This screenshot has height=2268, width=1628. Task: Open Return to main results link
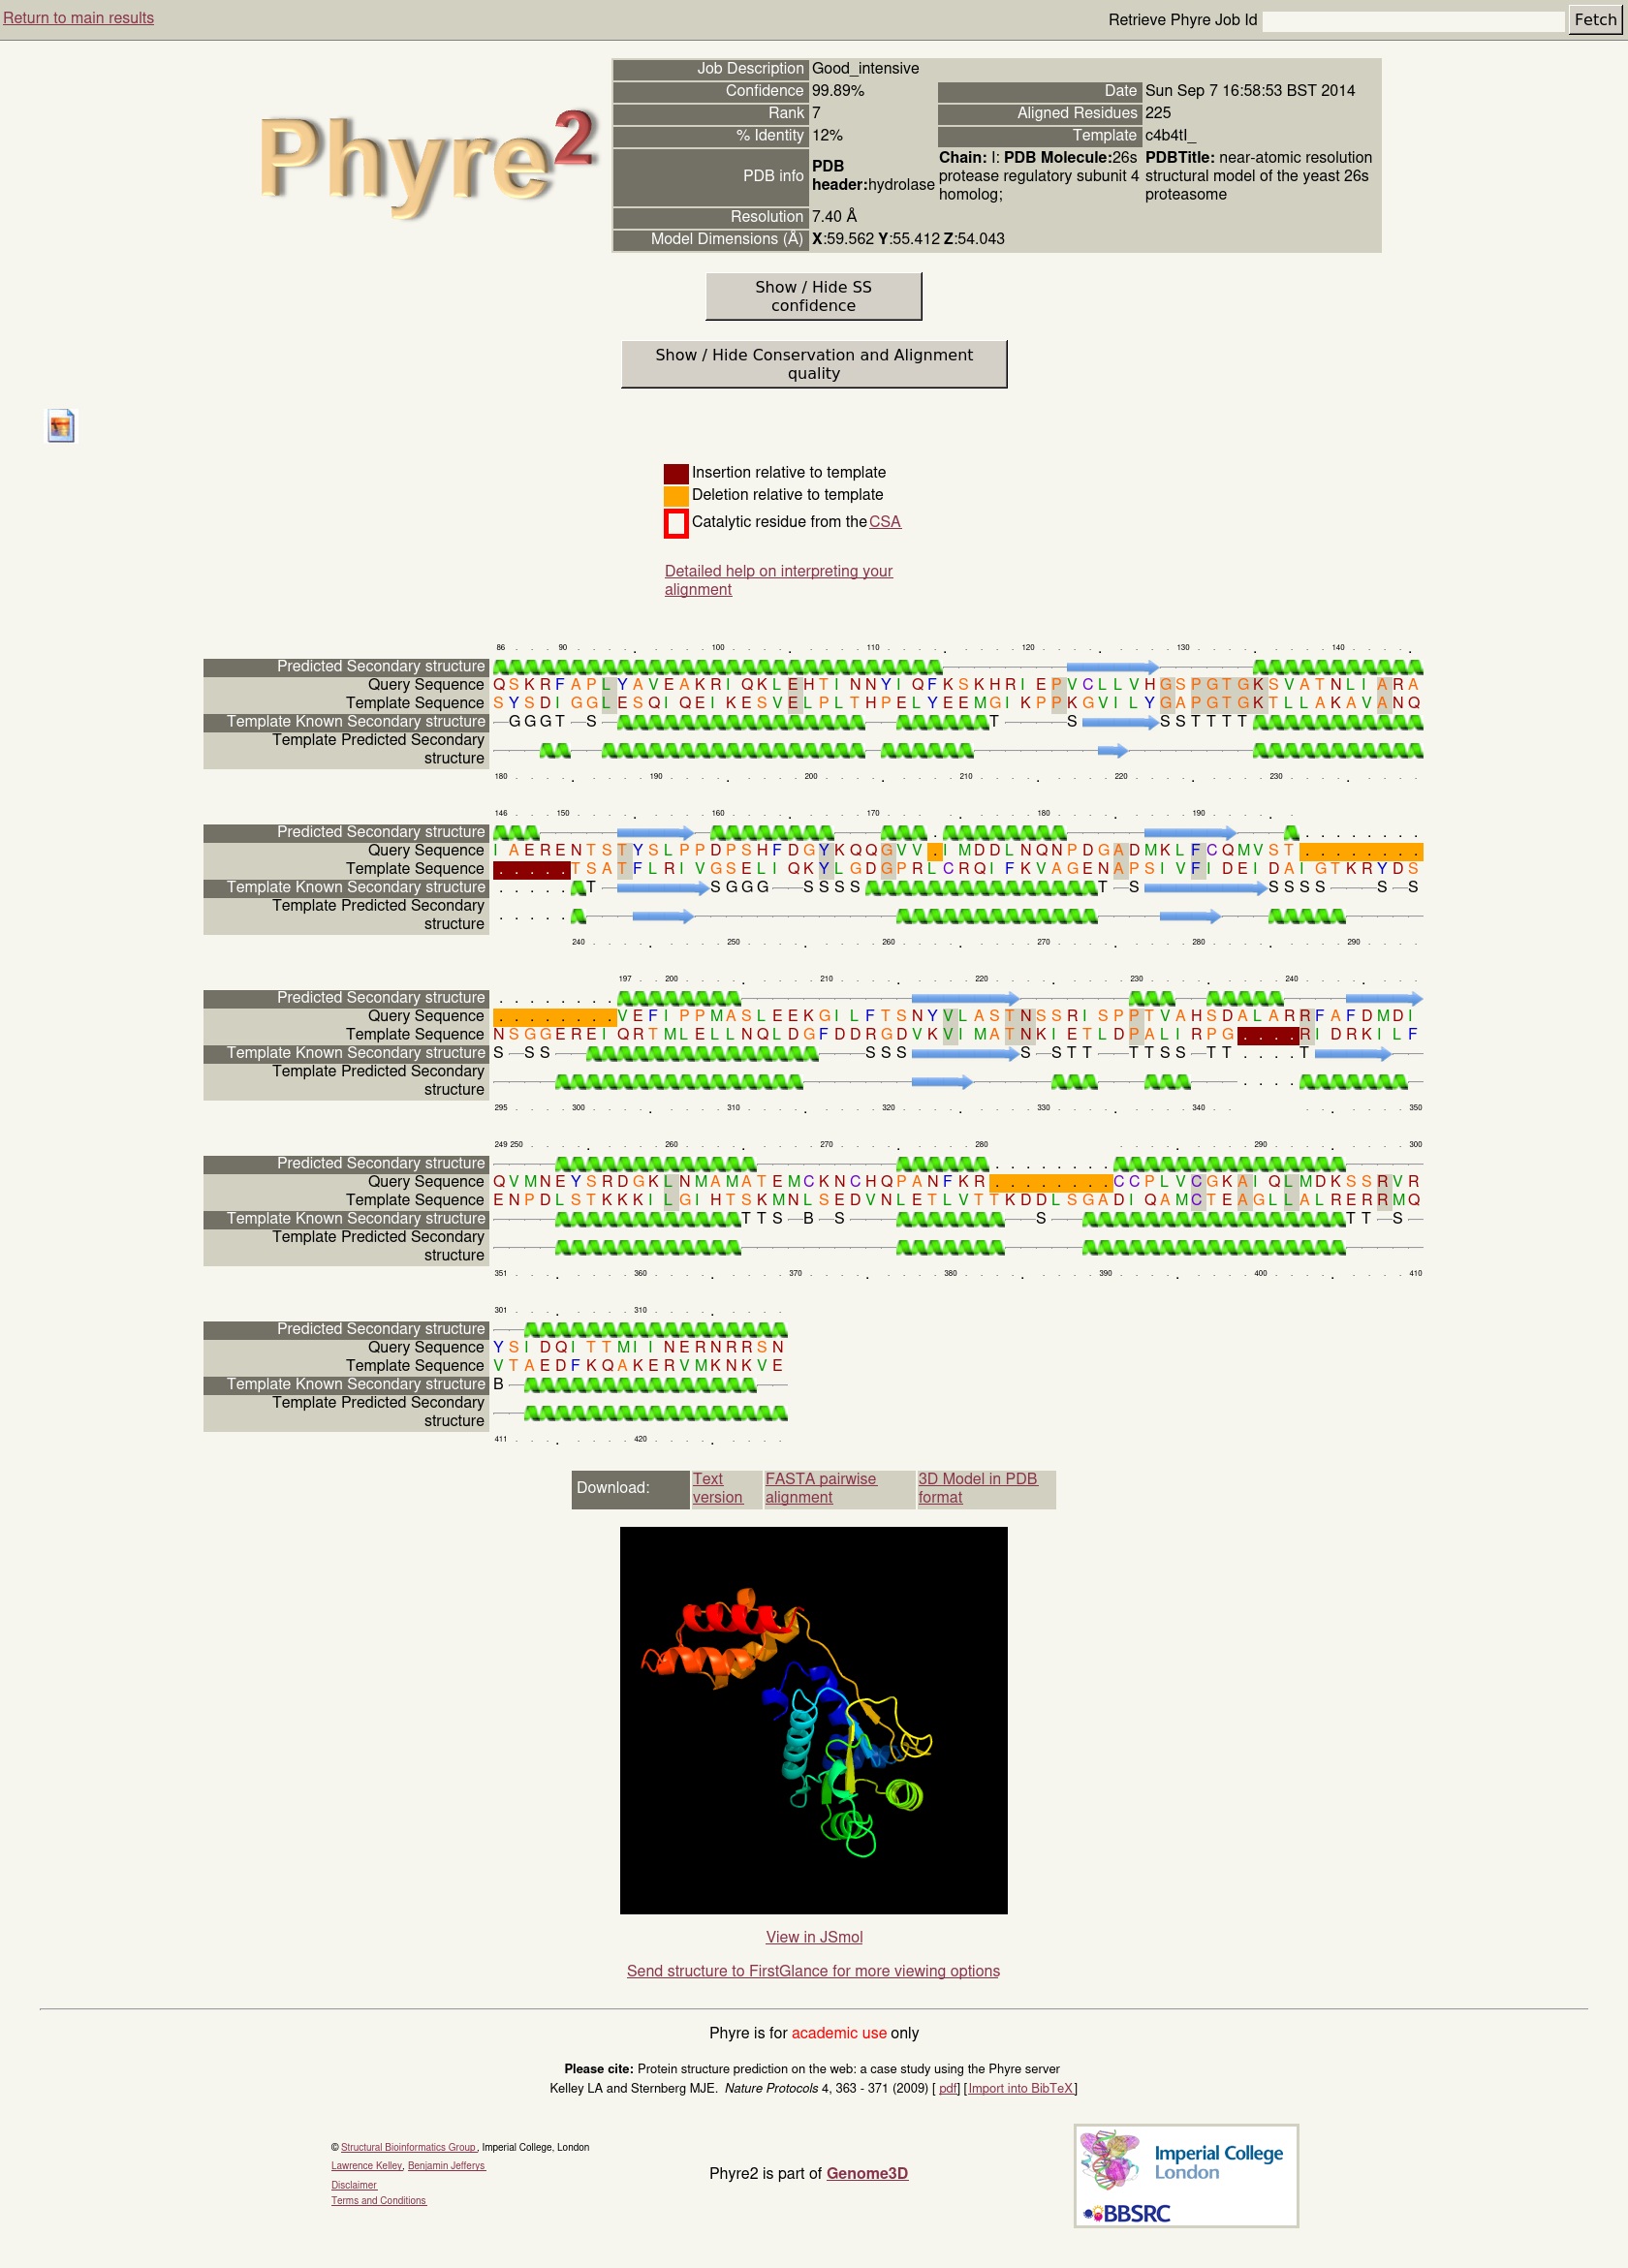pyautogui.click(x=79, y=18)
